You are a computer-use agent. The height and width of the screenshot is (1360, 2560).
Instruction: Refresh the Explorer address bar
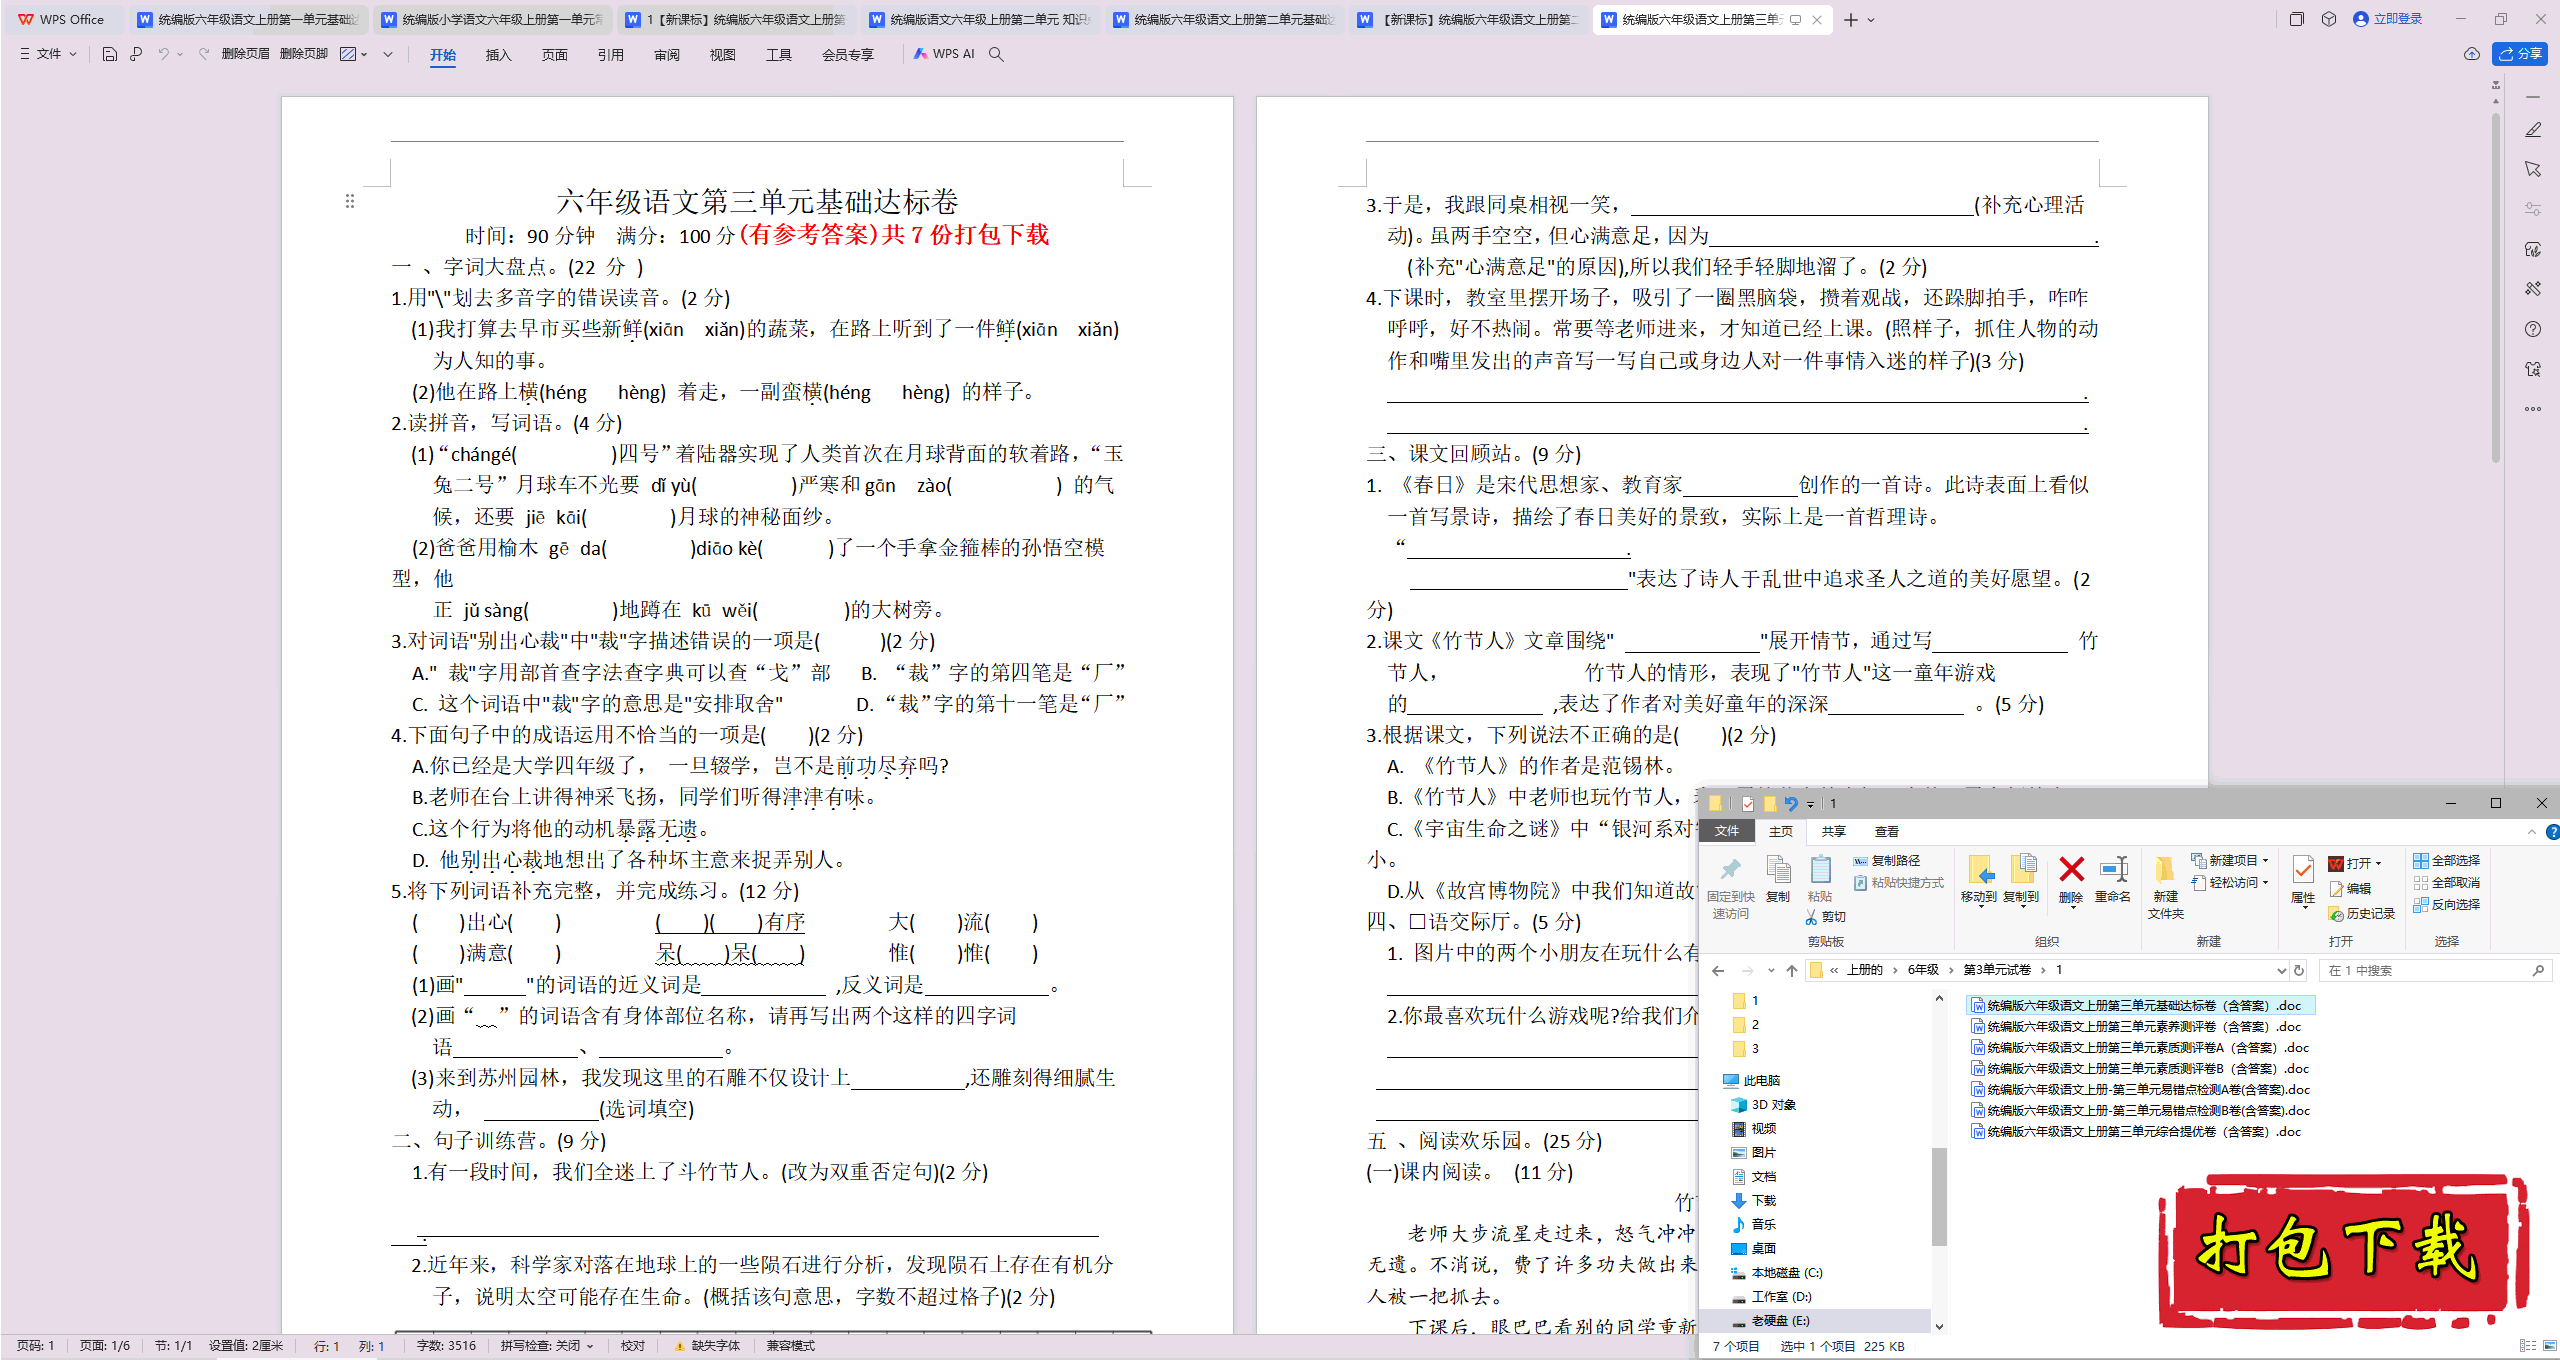coord(2299,970)
